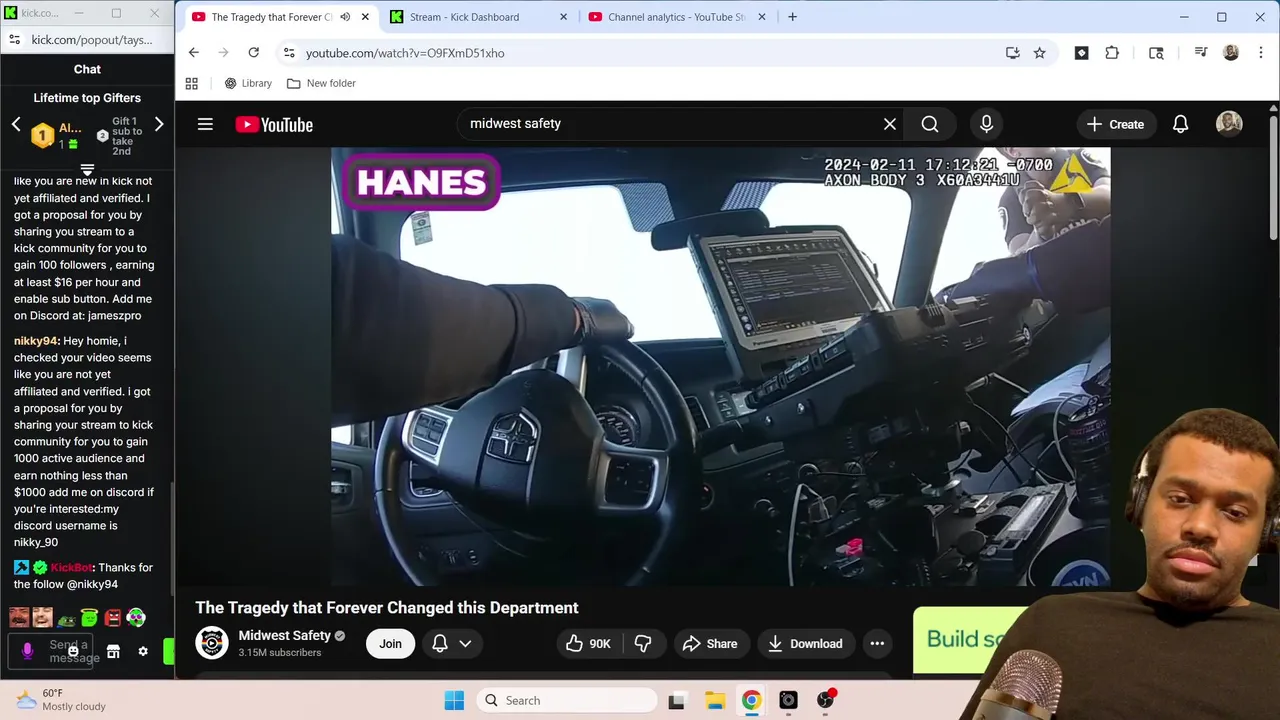Open more actions ellipsis under video
The image size is (1280, 720).
[x=877, y=644]
